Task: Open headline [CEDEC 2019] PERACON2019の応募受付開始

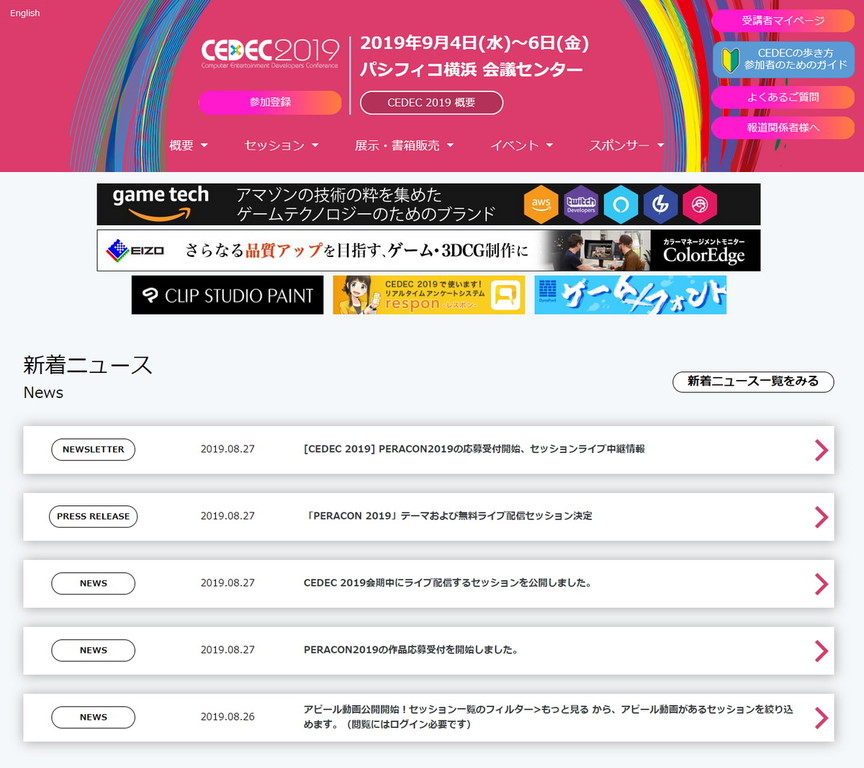Action: click(x=474, y=449)
